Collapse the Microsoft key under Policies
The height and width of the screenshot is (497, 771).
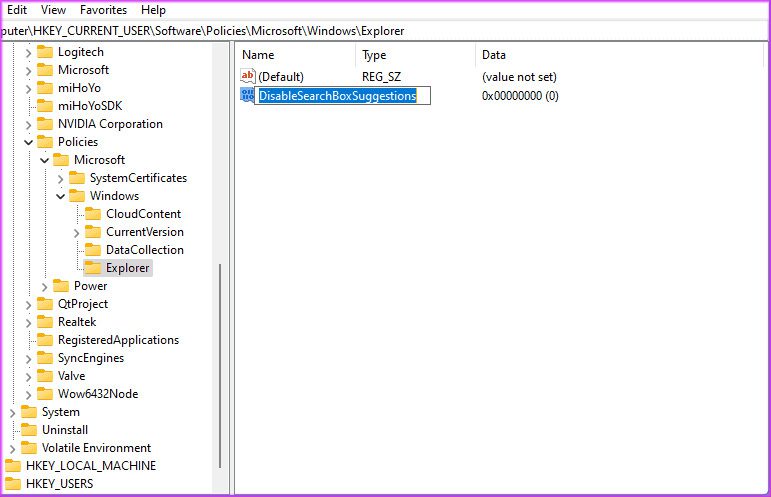pos(44,160)
